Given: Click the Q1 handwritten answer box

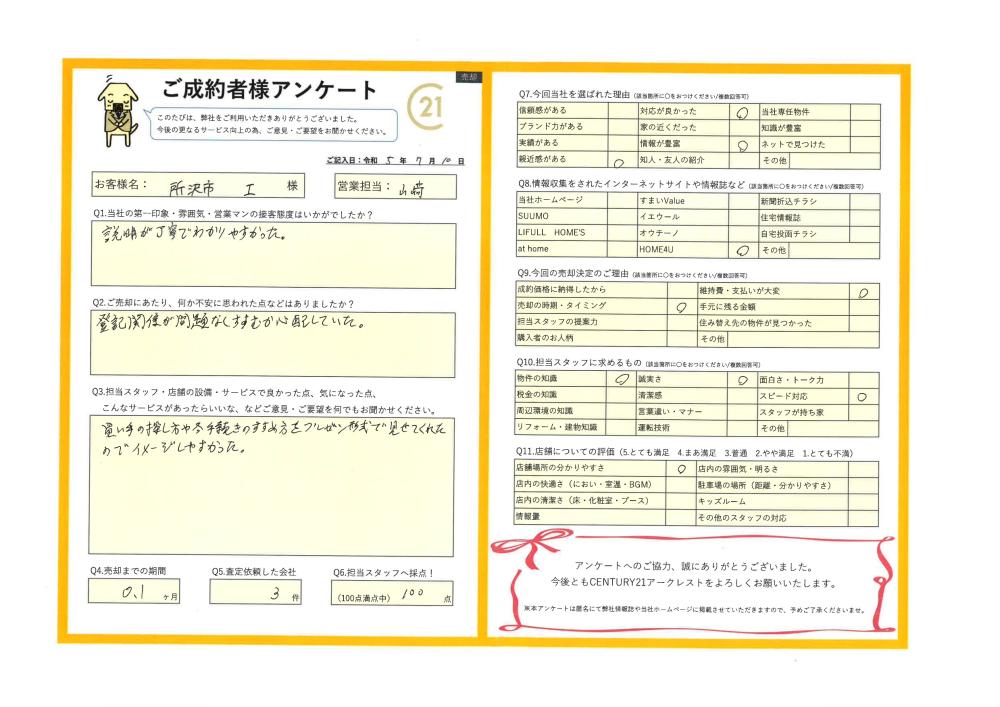Looking at the screenshot, I should click(274, 255).
